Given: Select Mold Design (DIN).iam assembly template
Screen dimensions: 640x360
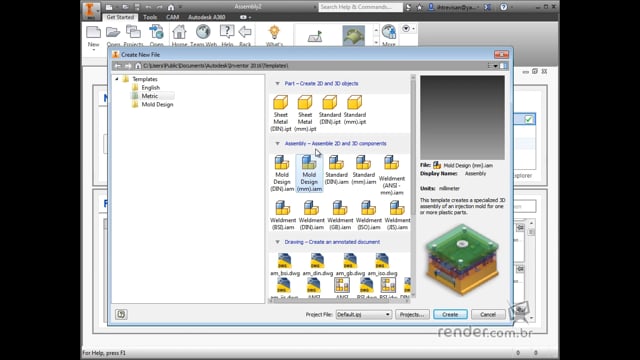Looking at the screenshot, I should coord(282,173).
